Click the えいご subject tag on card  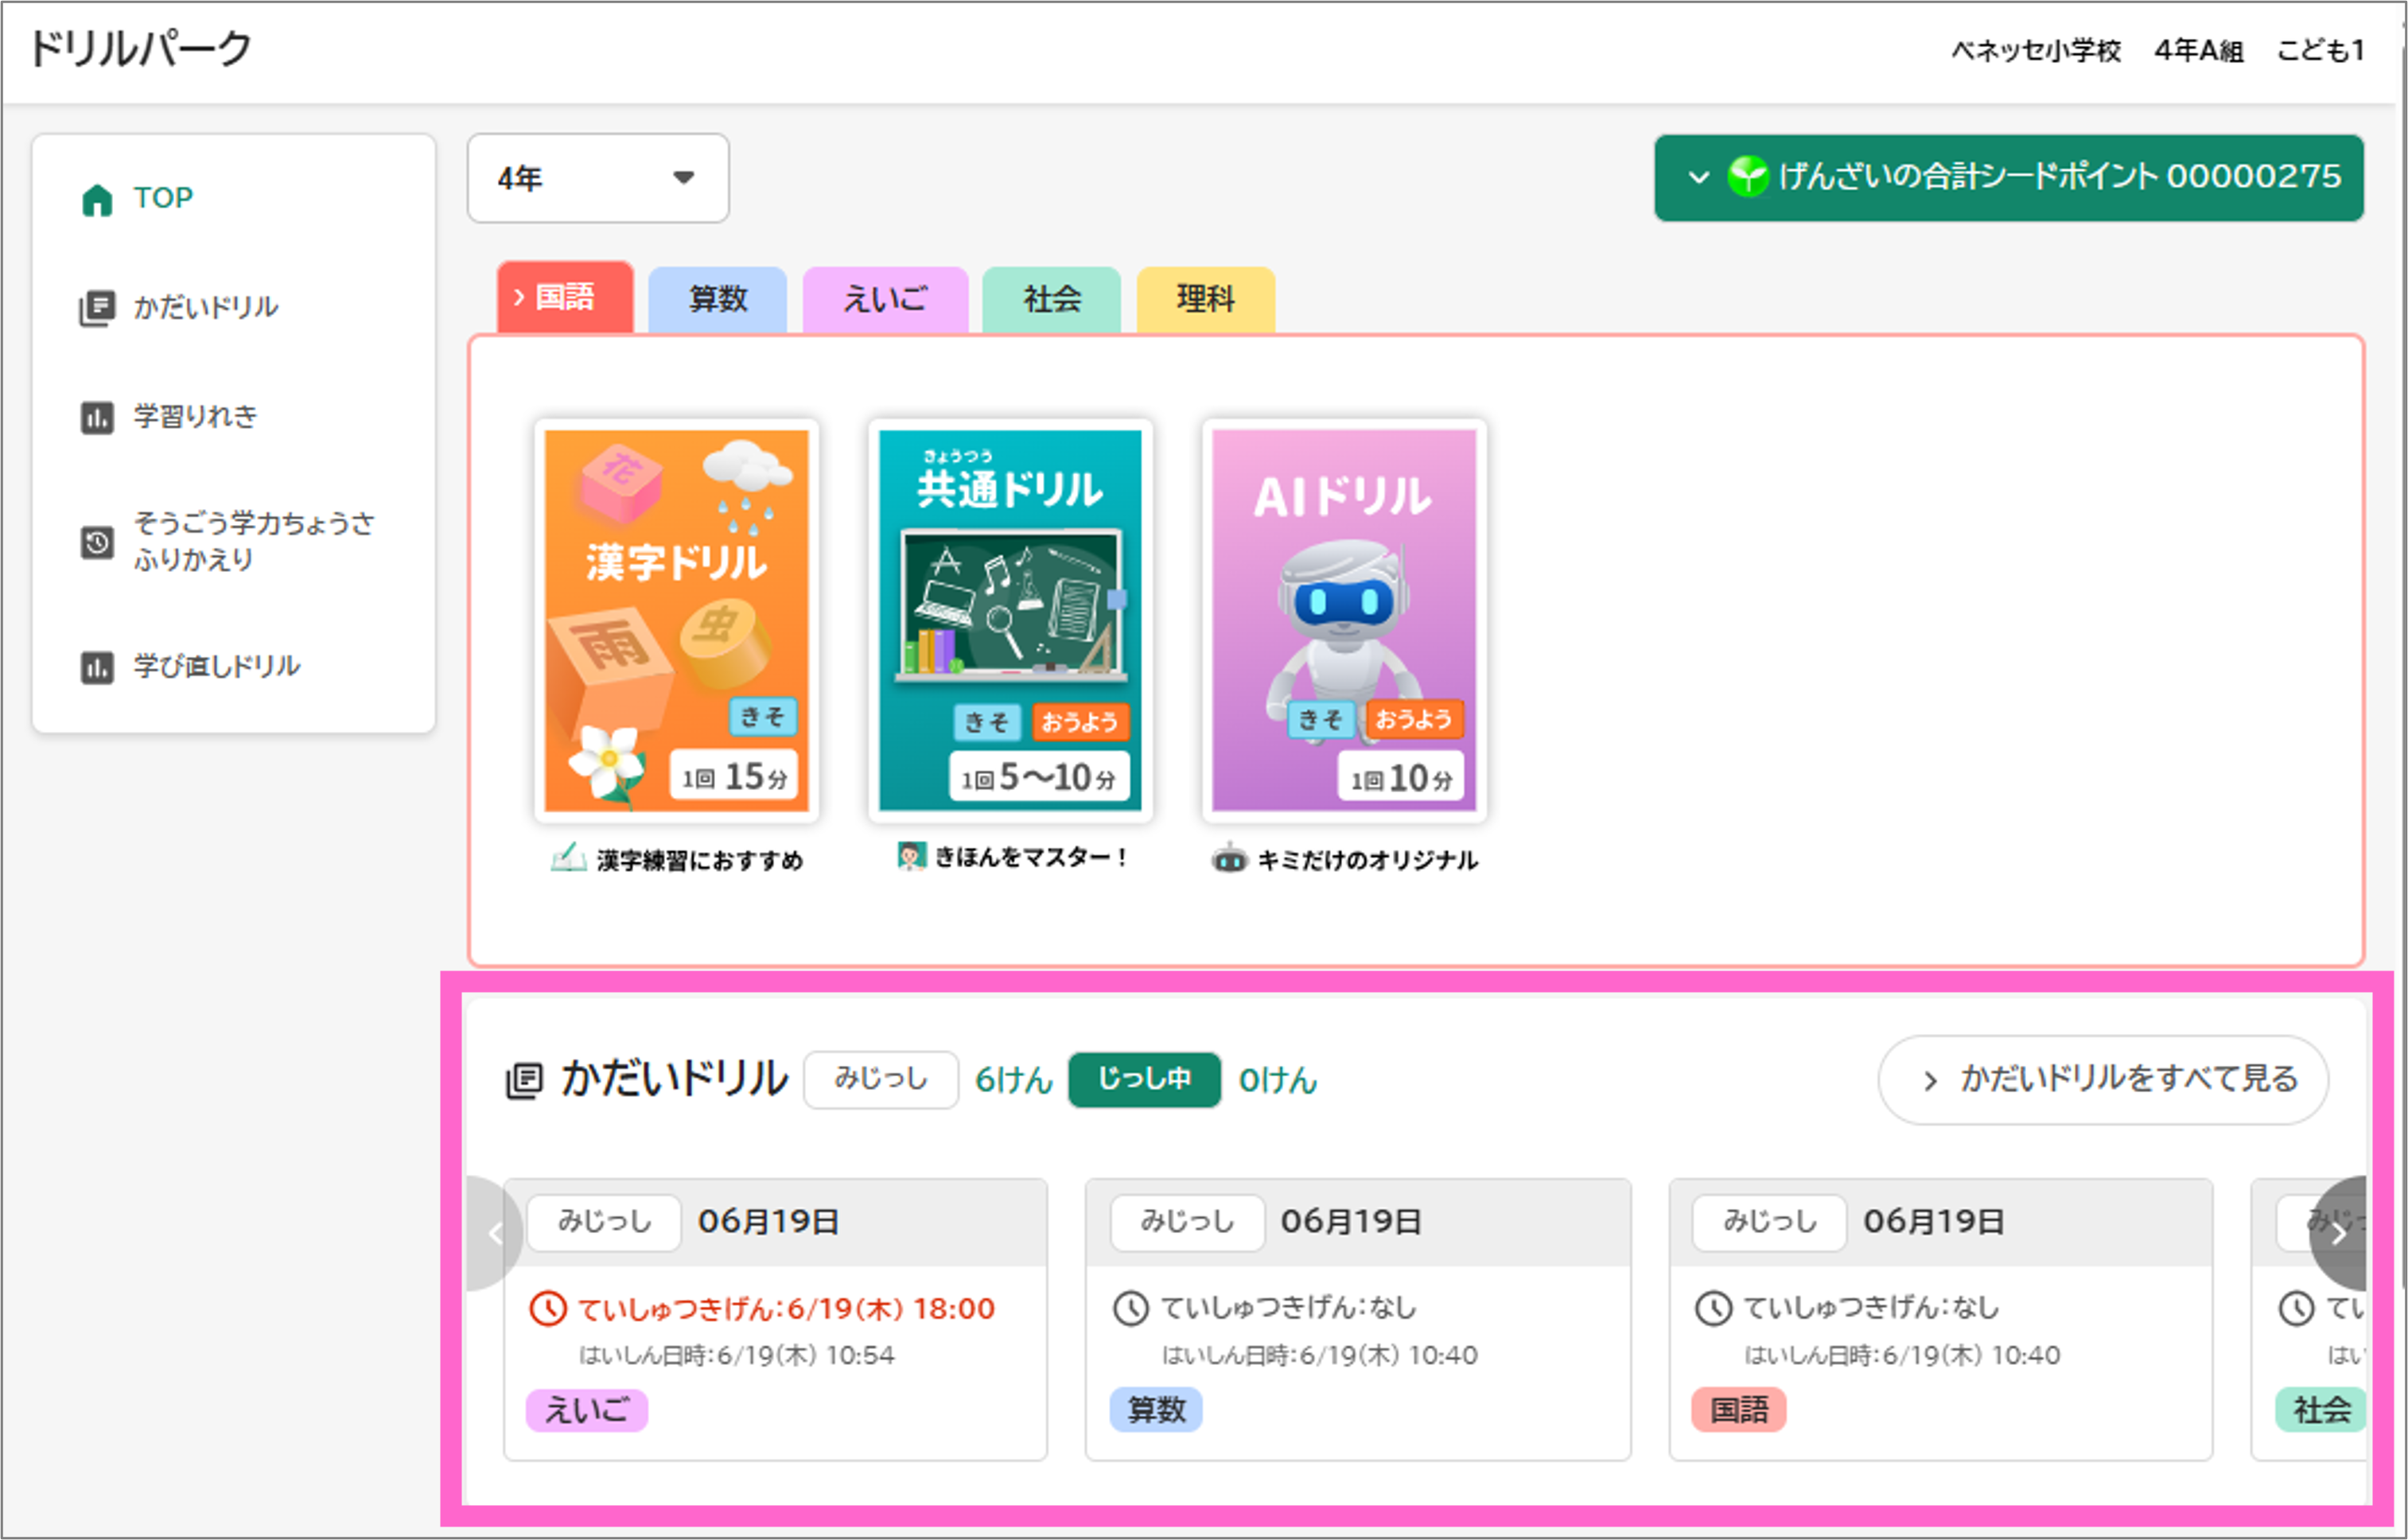coord(587,1410)
